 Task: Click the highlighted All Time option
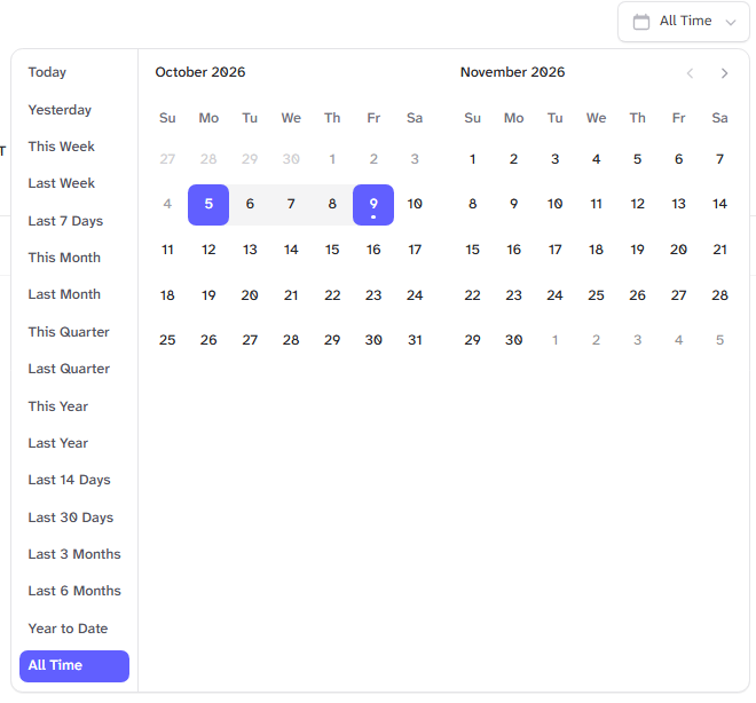coord(74,666)
